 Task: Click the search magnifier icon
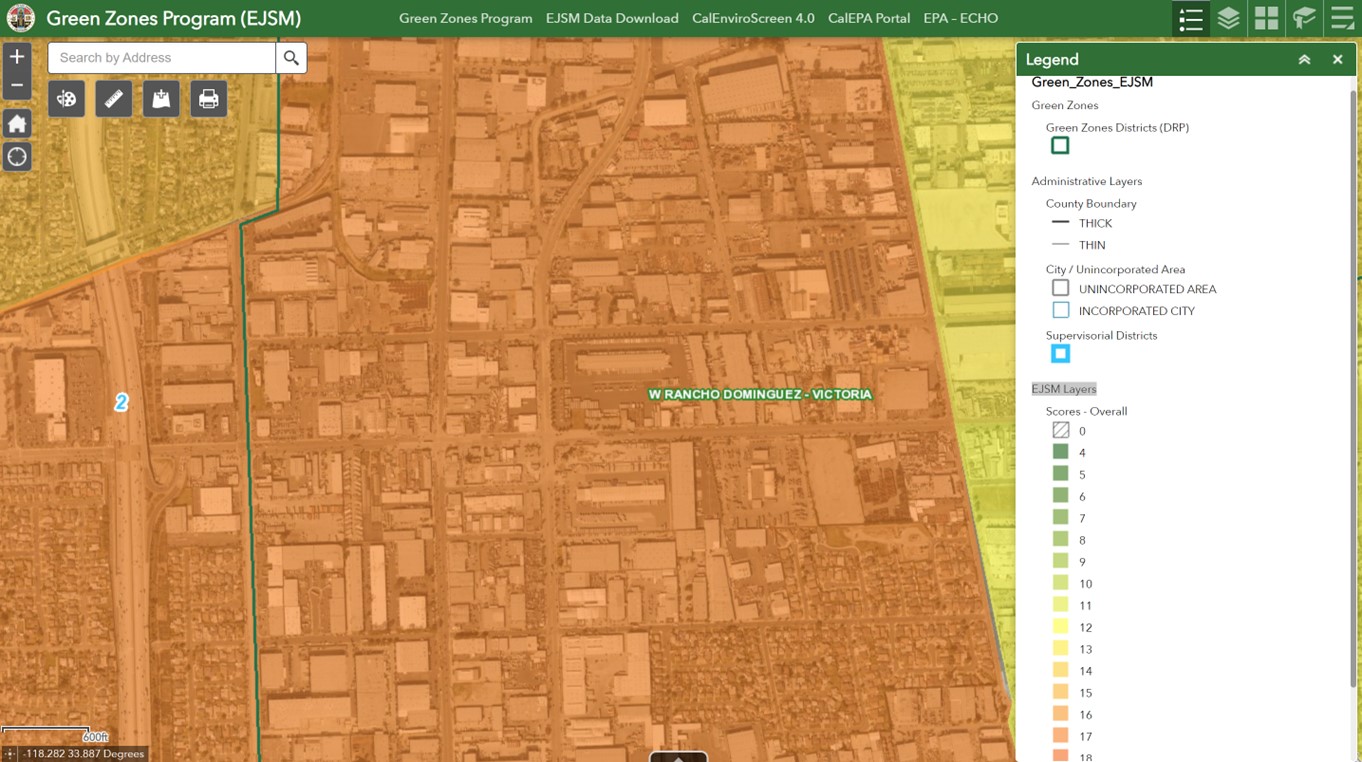291,57
